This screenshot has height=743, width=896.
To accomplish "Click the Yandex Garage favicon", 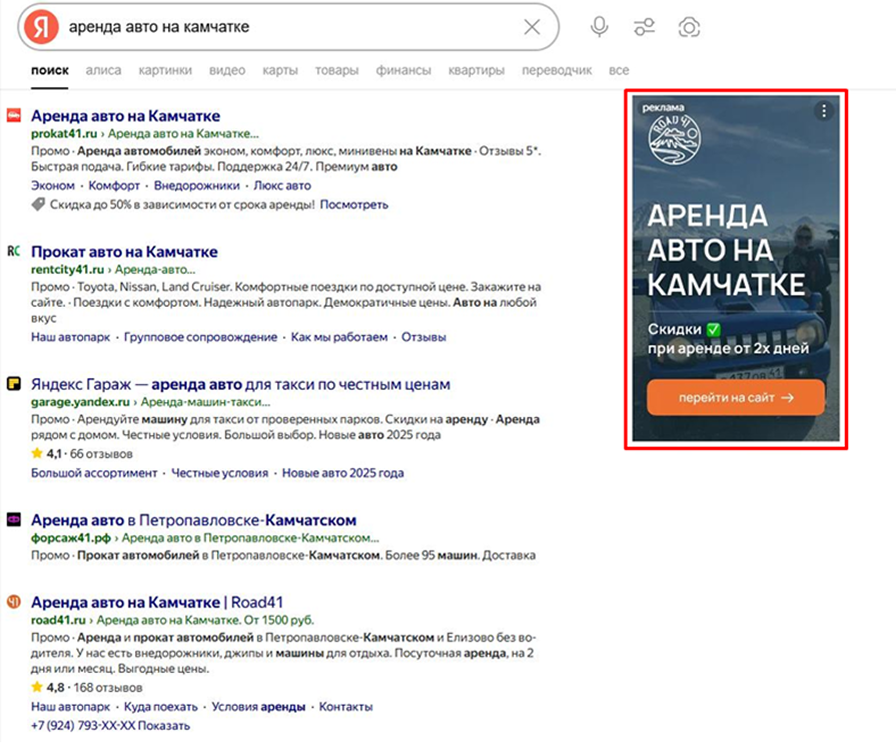I will pyautogui.click(x=14, y=384).
